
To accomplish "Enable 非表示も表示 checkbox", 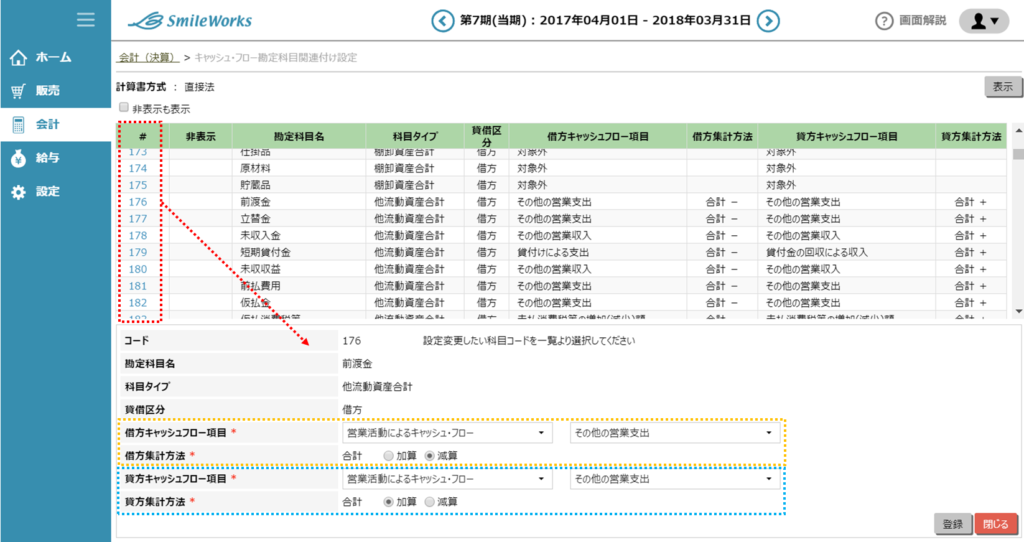I will [x=124, y=108].
